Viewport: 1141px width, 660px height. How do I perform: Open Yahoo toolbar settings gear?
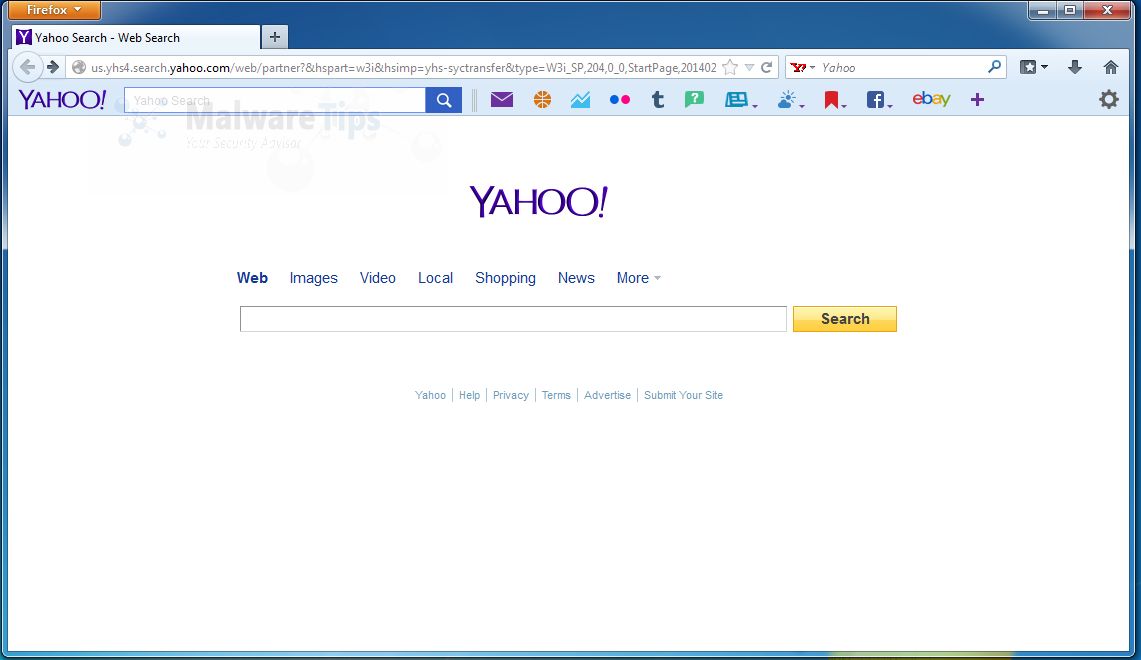(x=1108, y=99)
